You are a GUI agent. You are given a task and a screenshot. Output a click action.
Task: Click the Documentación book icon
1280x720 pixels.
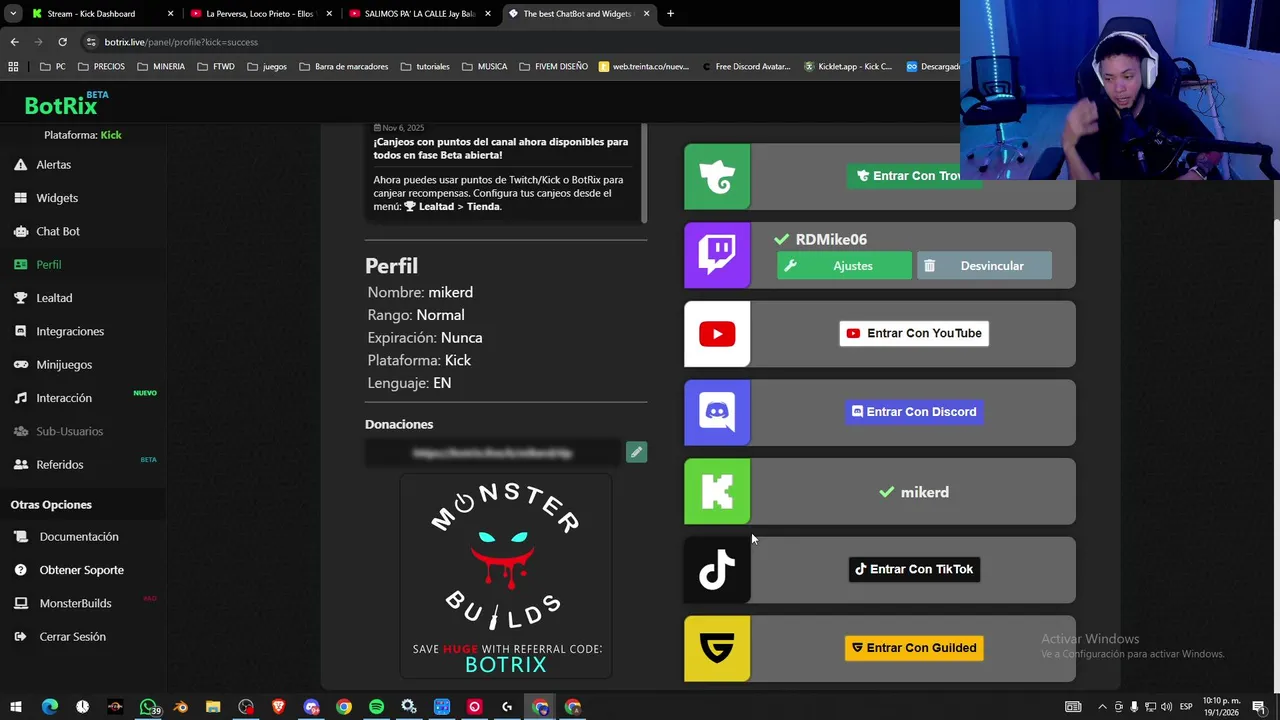20,537
